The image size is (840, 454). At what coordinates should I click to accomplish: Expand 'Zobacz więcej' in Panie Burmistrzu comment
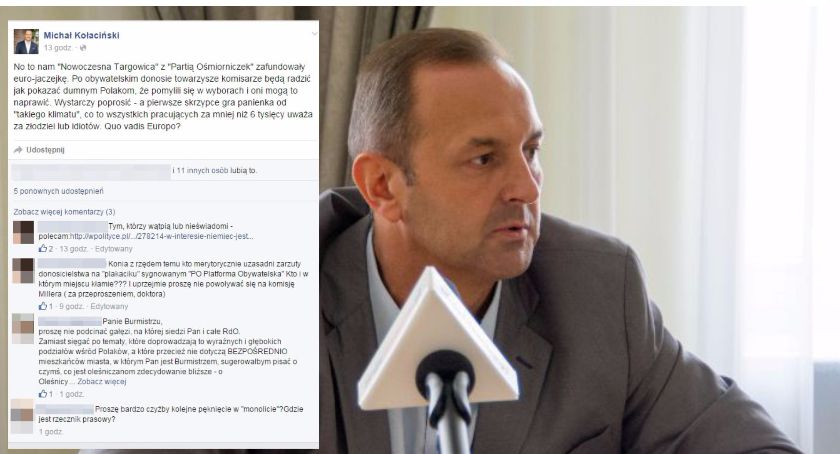point(102,382)
